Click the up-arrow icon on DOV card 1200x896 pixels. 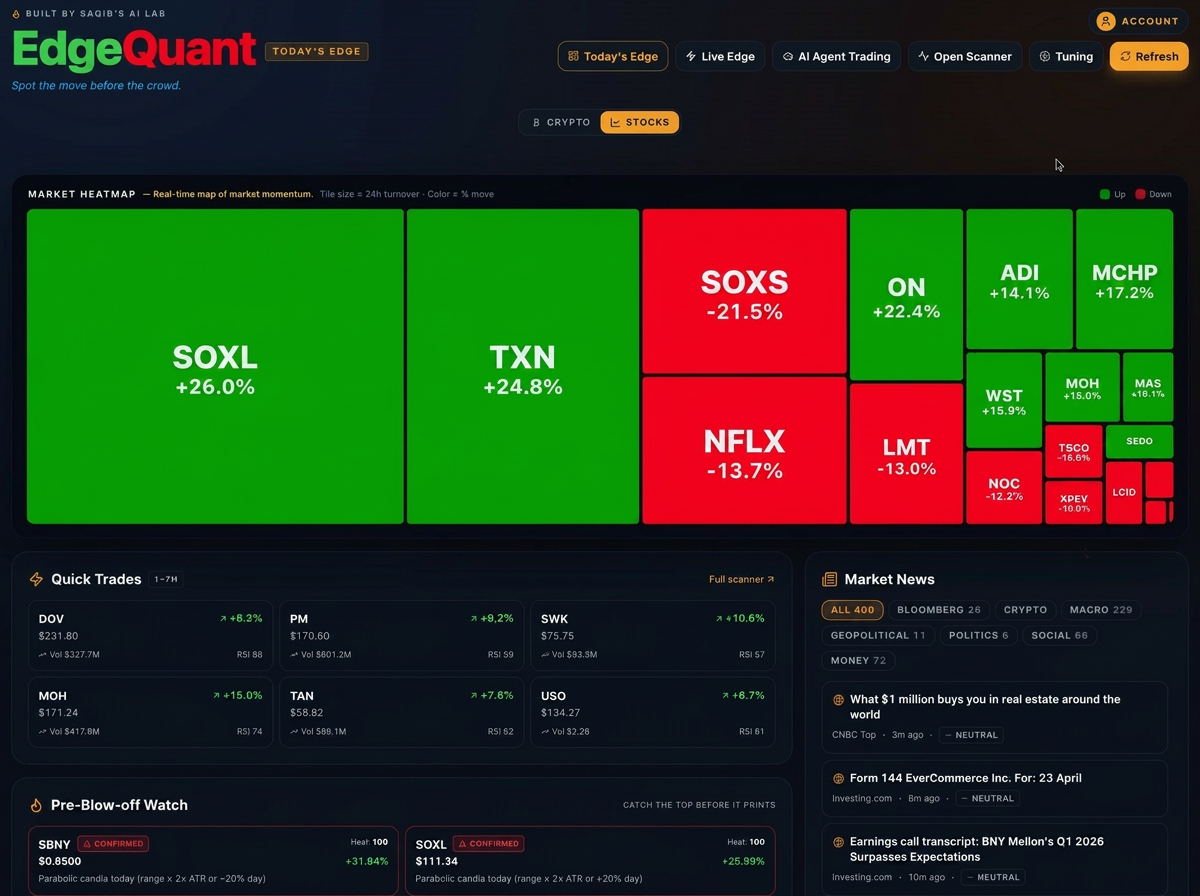[223, 619]
